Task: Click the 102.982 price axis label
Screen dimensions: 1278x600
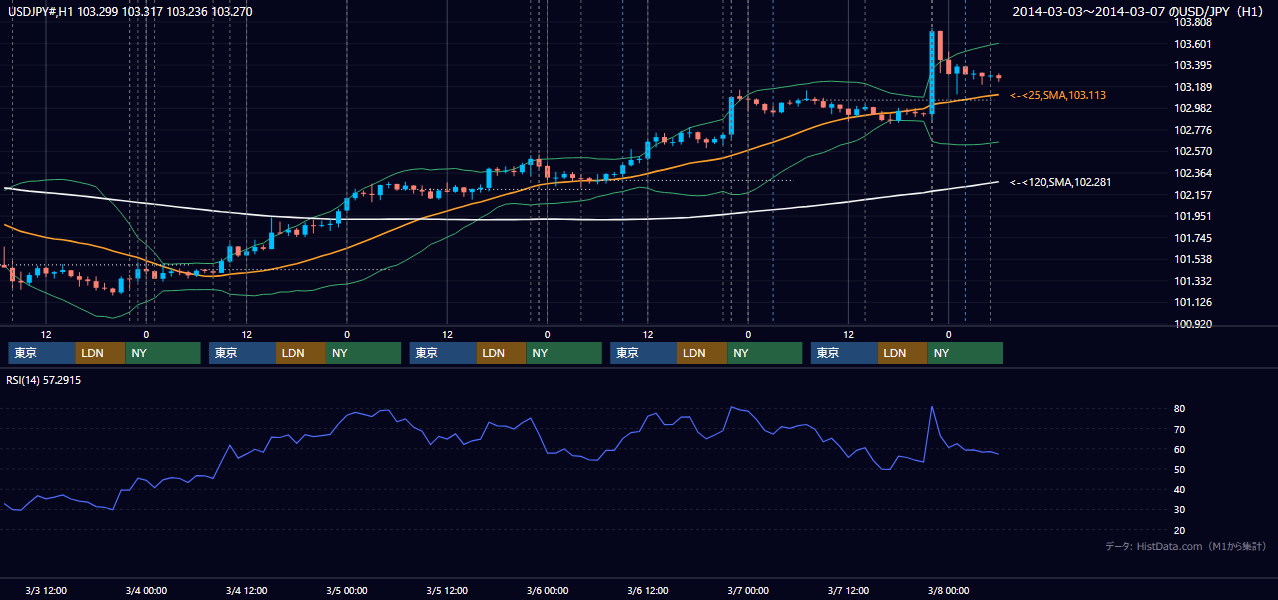Action: (1192, 109)
